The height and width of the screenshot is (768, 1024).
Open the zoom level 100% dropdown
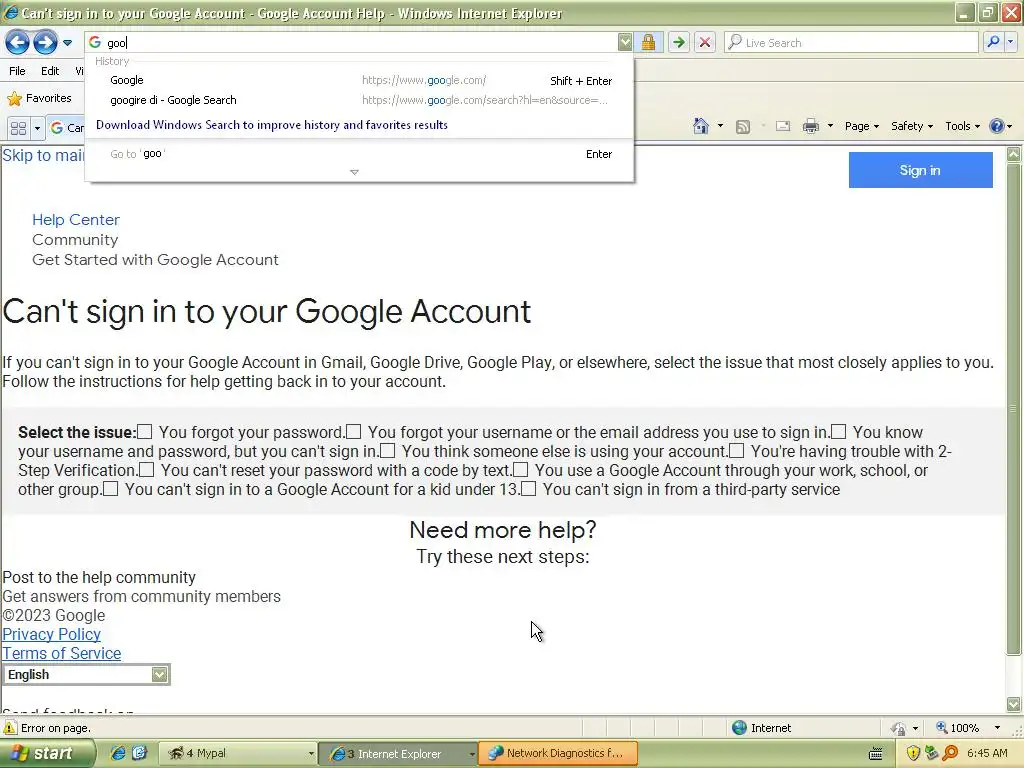(997, 728)
